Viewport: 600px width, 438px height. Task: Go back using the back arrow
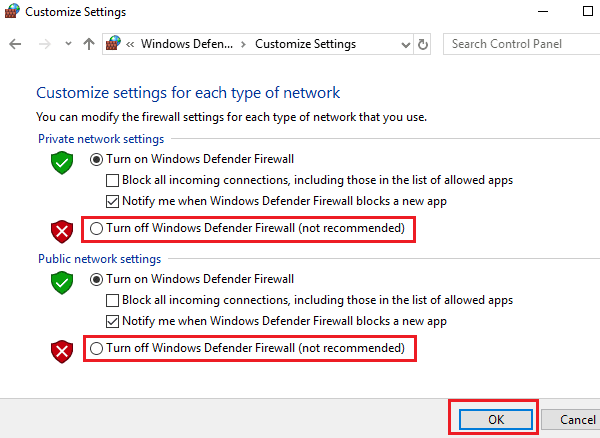[15, 44]
